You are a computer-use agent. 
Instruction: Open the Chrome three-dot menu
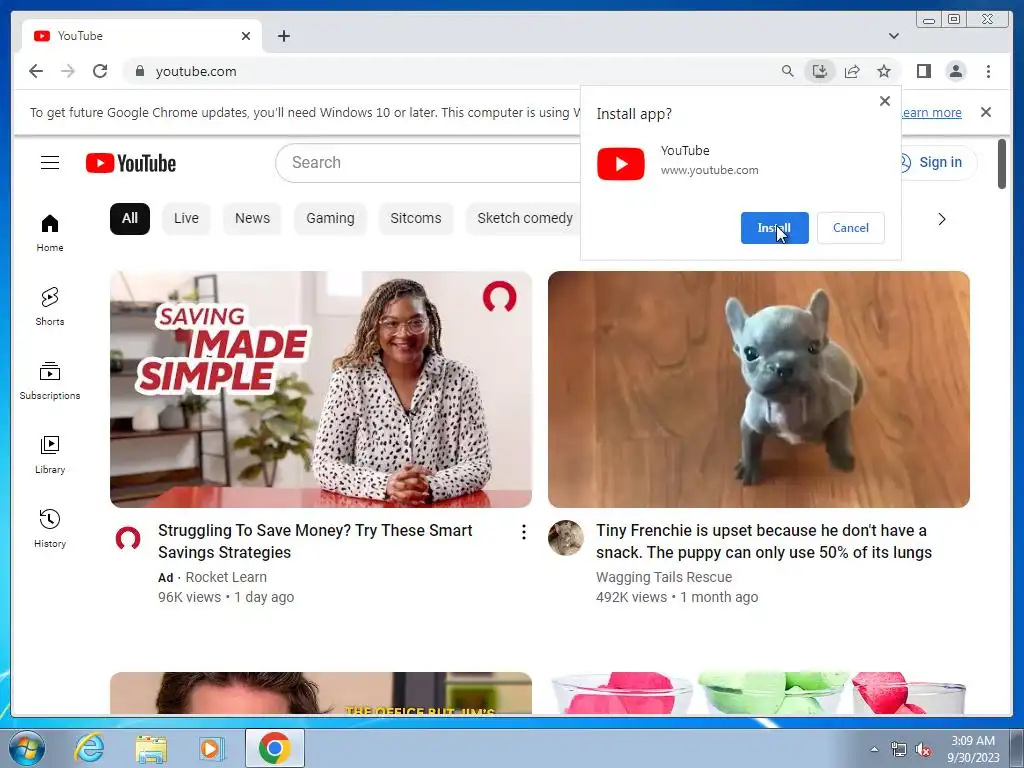988,71
